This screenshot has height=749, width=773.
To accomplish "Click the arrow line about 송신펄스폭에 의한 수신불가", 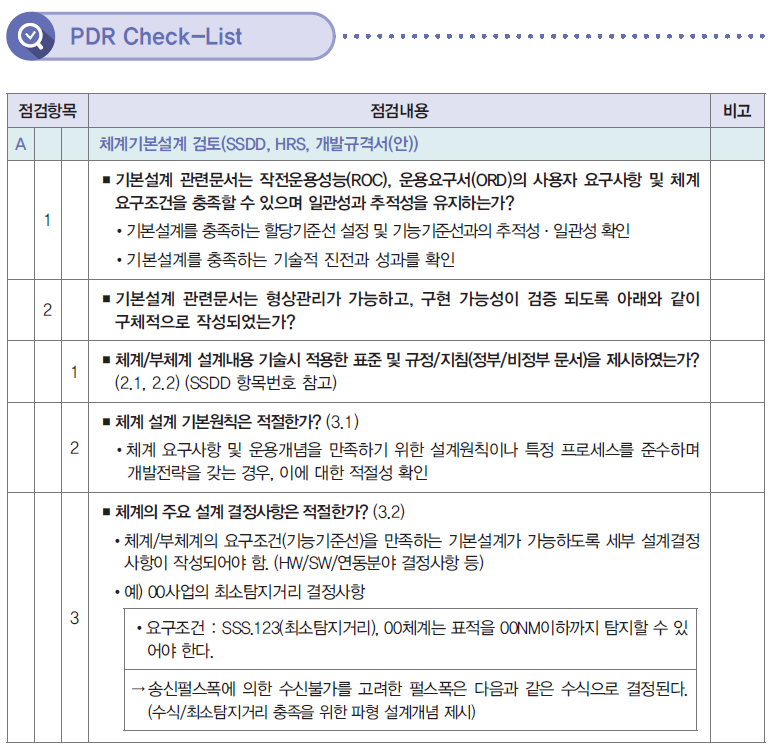I will (x=410, y=689).
